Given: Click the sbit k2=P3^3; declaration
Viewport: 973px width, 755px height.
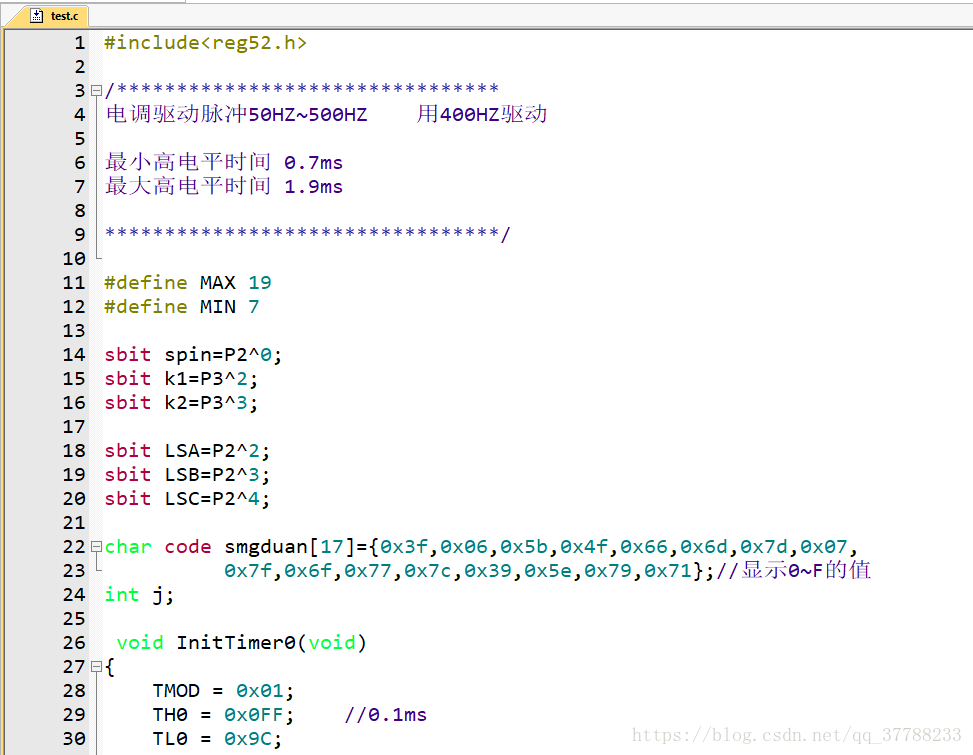Looking at the screenshot, I should [x=181, y=403].
